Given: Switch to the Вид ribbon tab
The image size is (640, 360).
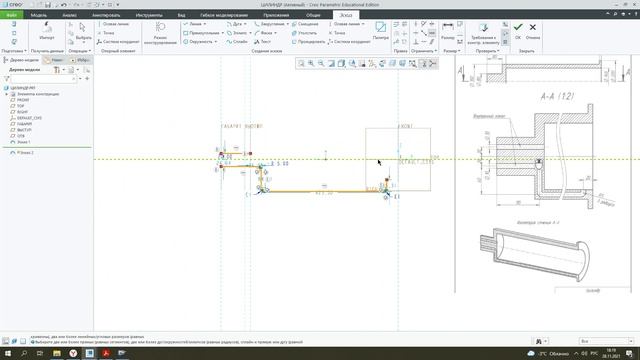Looking at the screenshot, I should point(181,15).
